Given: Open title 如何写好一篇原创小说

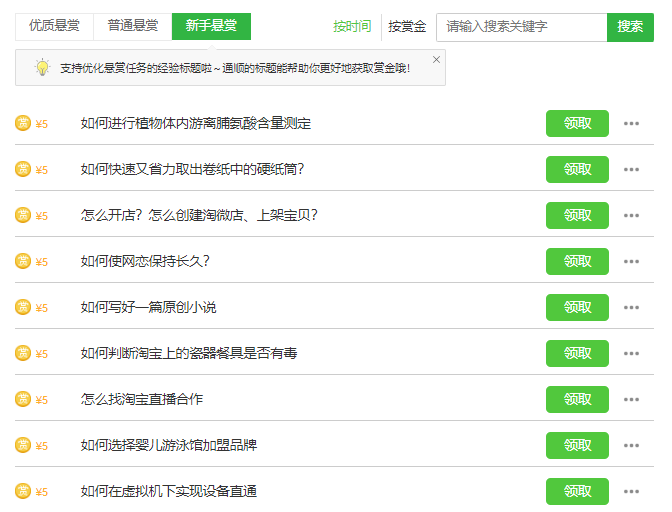Looking at the screenshot, I should tap(148, 307).
